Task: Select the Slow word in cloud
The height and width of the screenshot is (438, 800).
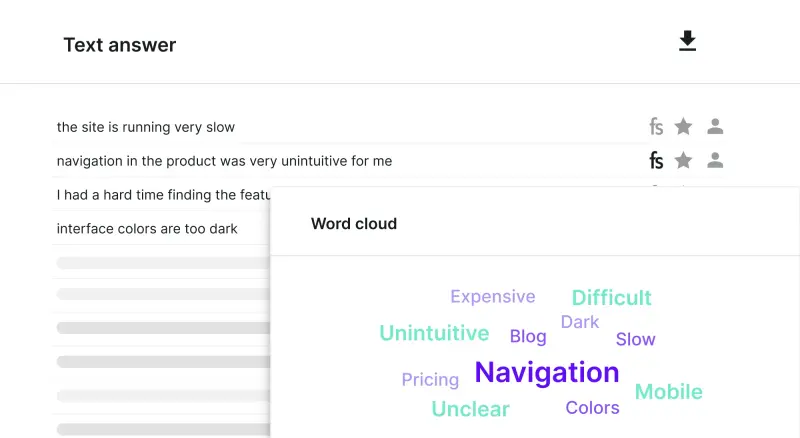Action: click(635, 339)
